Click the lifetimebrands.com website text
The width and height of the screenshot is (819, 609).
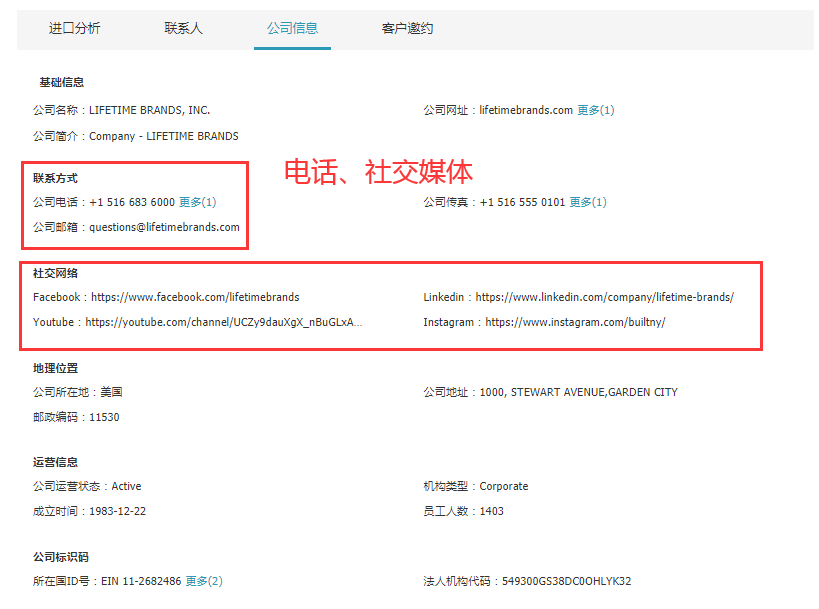[526, 110]
